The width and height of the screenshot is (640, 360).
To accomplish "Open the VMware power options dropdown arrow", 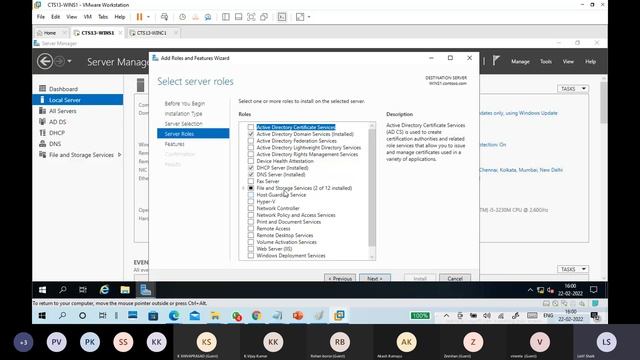I will tap(148, 17).
